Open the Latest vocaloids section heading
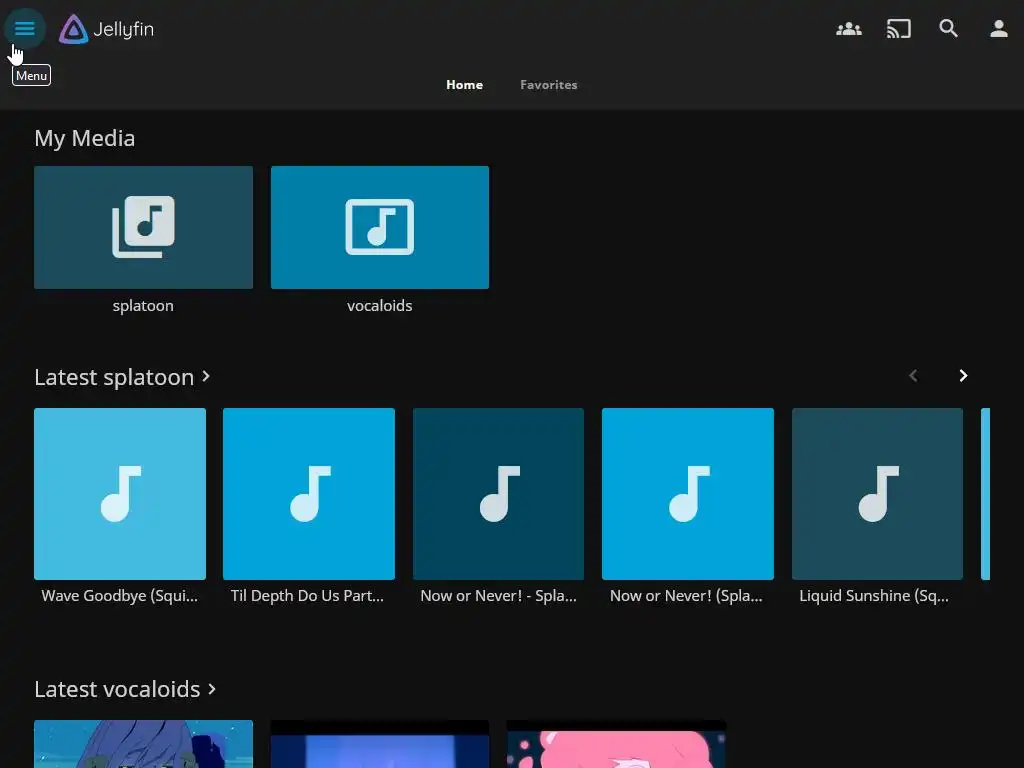Screen dimensions: 1024x768 [x=118, y=690]
